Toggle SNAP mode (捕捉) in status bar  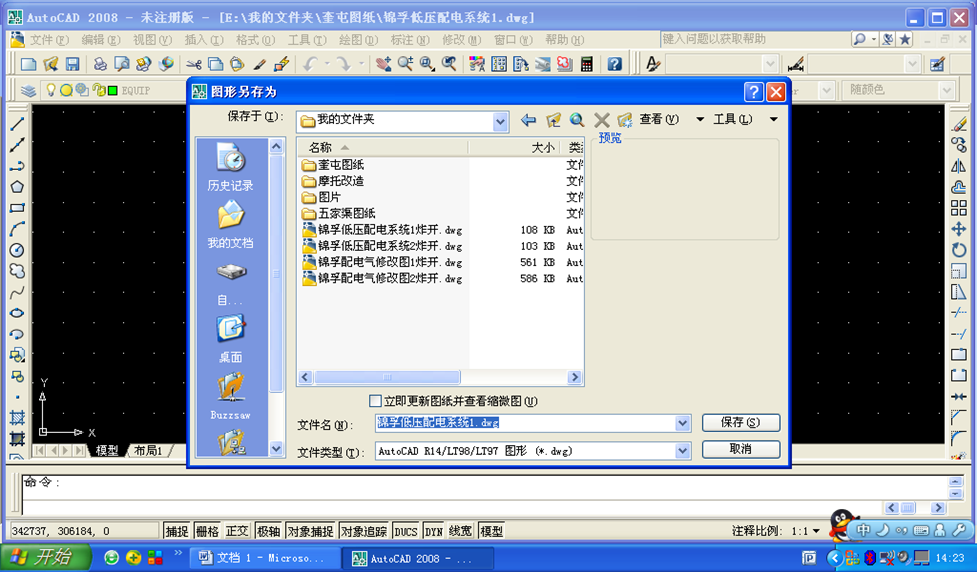tap(176, 531)
